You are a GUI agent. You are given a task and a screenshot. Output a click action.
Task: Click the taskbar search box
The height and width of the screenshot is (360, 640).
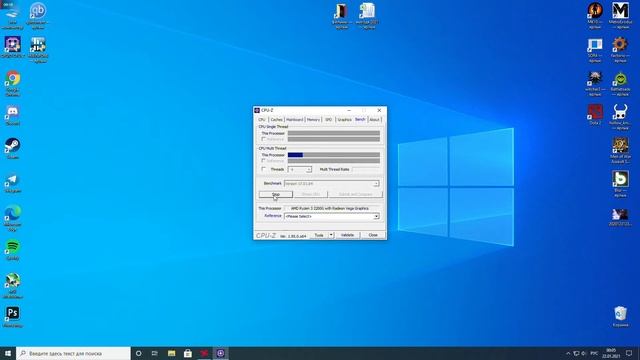(x=73, y=353)
